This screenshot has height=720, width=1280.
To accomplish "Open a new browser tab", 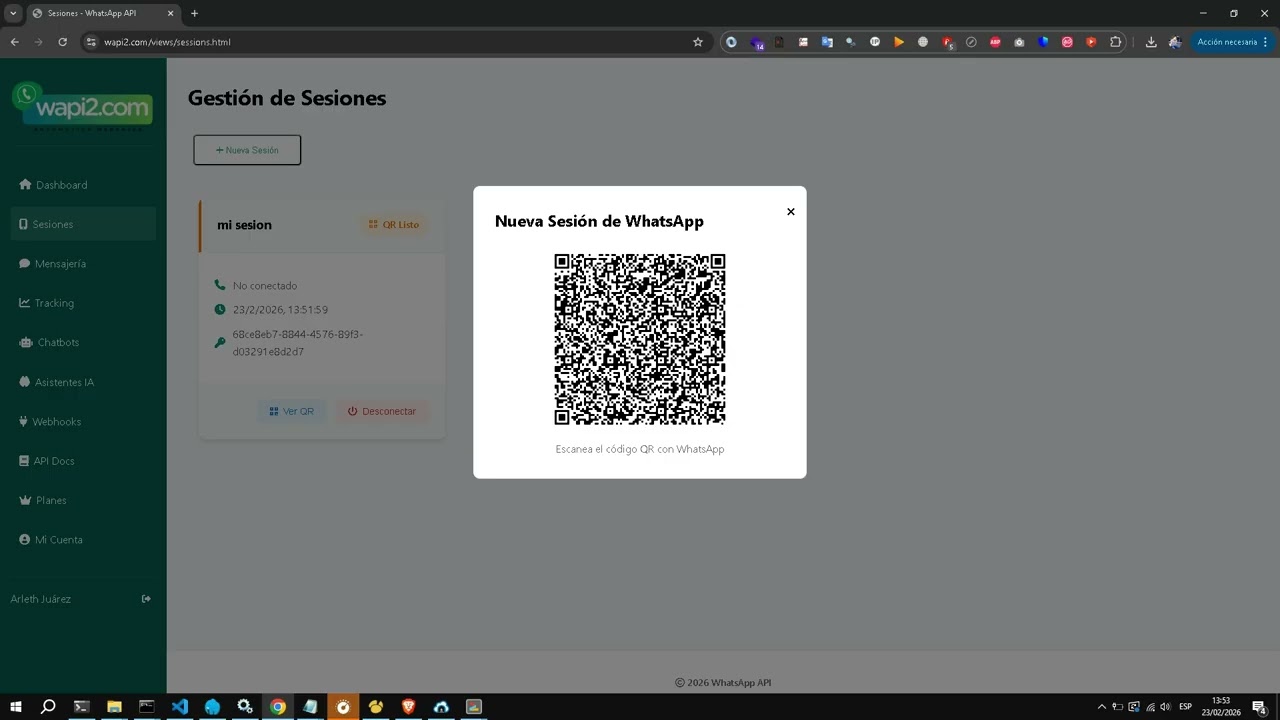I will pos(194,13).
